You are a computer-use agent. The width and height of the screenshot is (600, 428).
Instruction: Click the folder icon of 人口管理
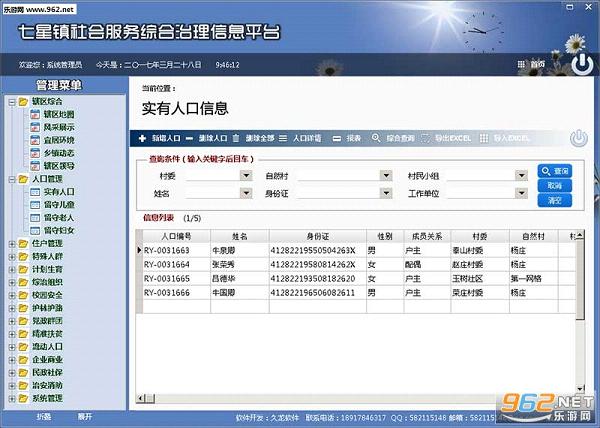(23, 179)
